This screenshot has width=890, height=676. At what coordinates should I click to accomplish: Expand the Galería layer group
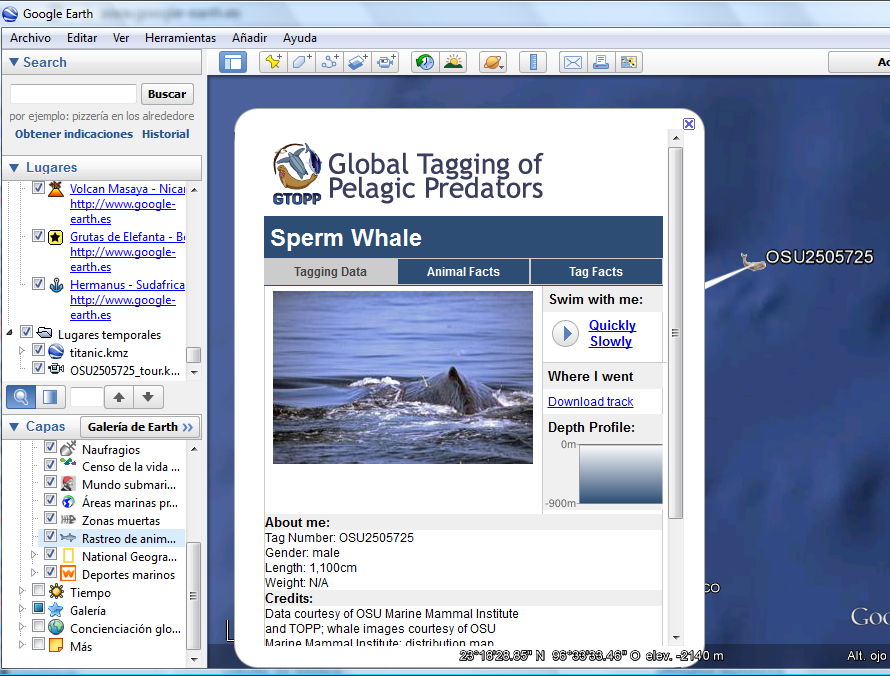(x=22, y=608)
